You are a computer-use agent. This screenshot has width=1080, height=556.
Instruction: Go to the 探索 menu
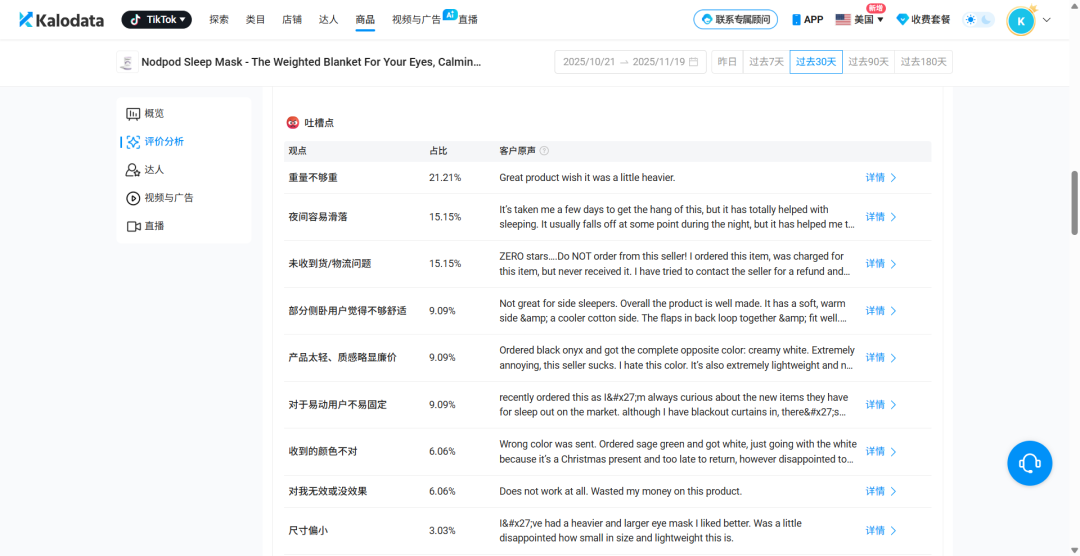click(219, 20)
